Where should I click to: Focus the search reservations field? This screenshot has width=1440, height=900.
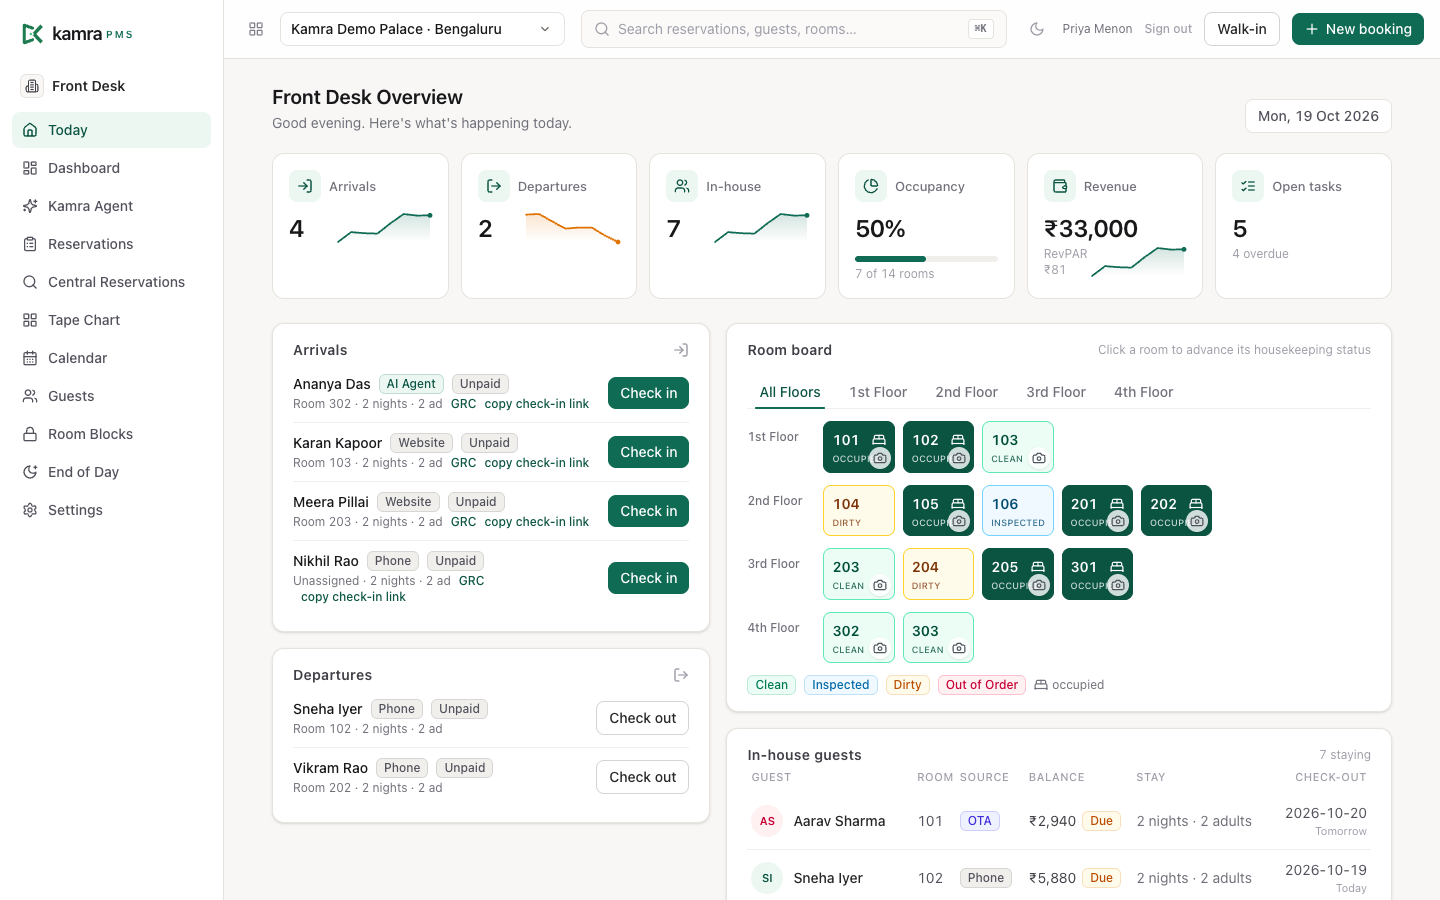pyautogui.click(x=793, y=29)
